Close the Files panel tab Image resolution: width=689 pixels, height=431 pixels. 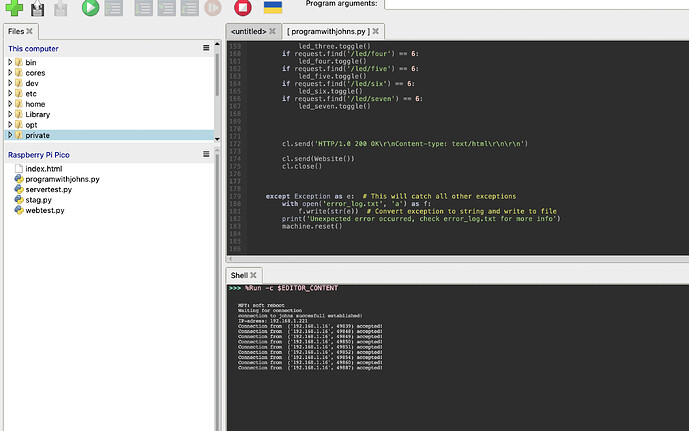[x=29, y=31]
